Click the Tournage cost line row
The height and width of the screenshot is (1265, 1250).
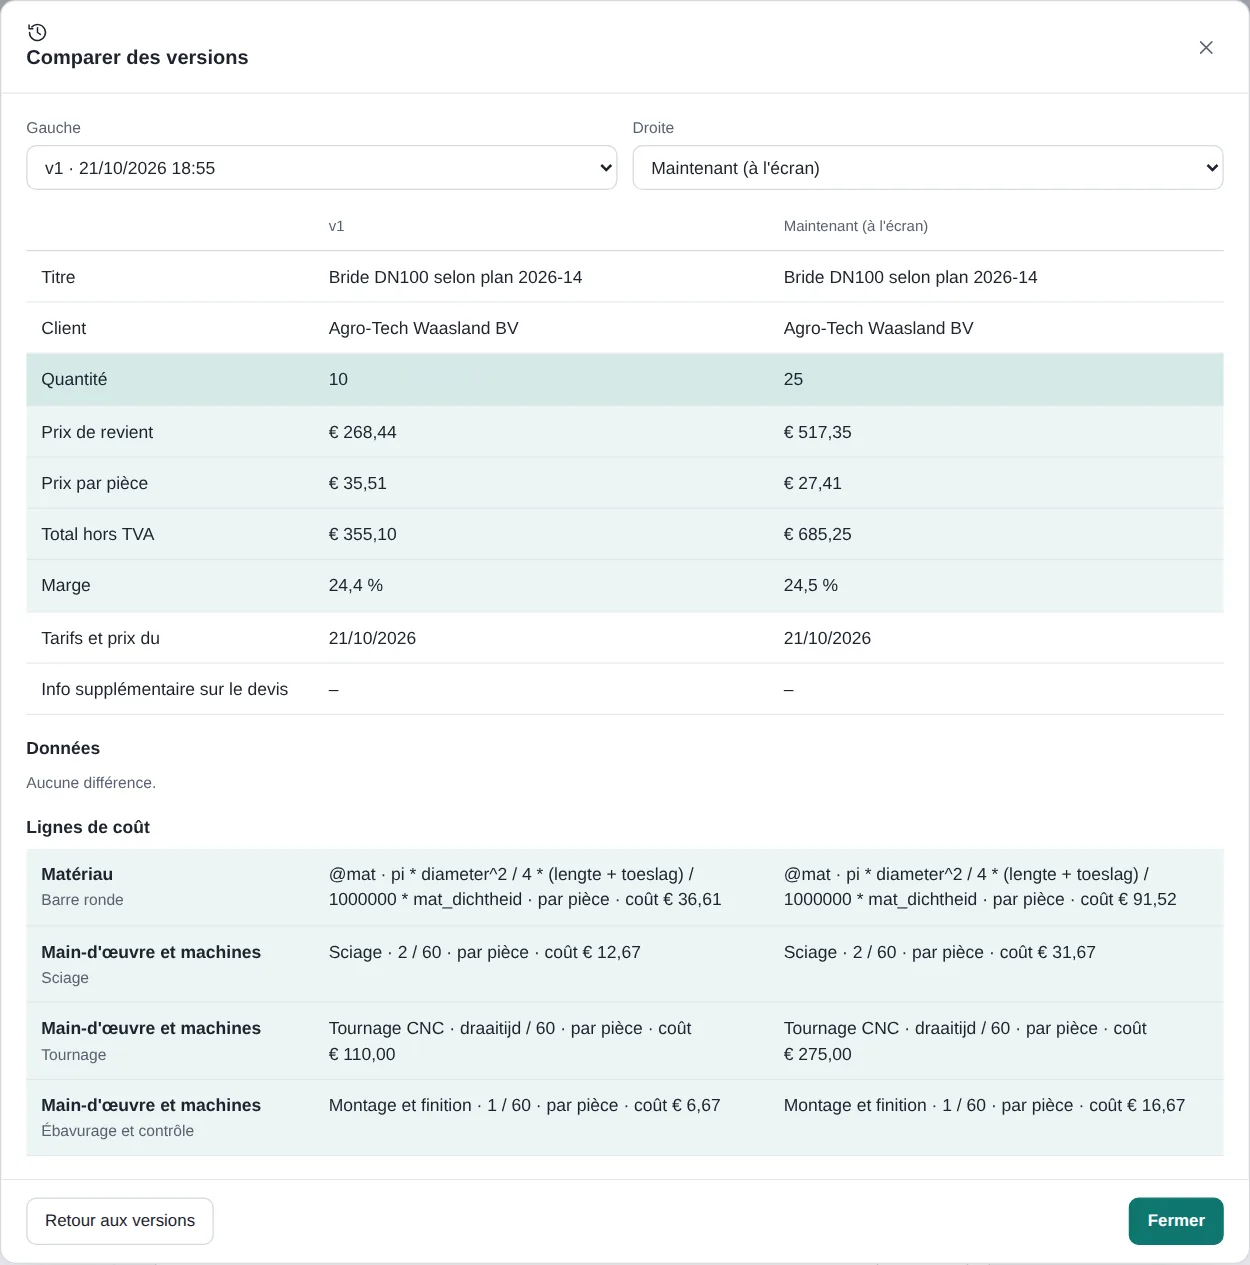pos(624,1041)
